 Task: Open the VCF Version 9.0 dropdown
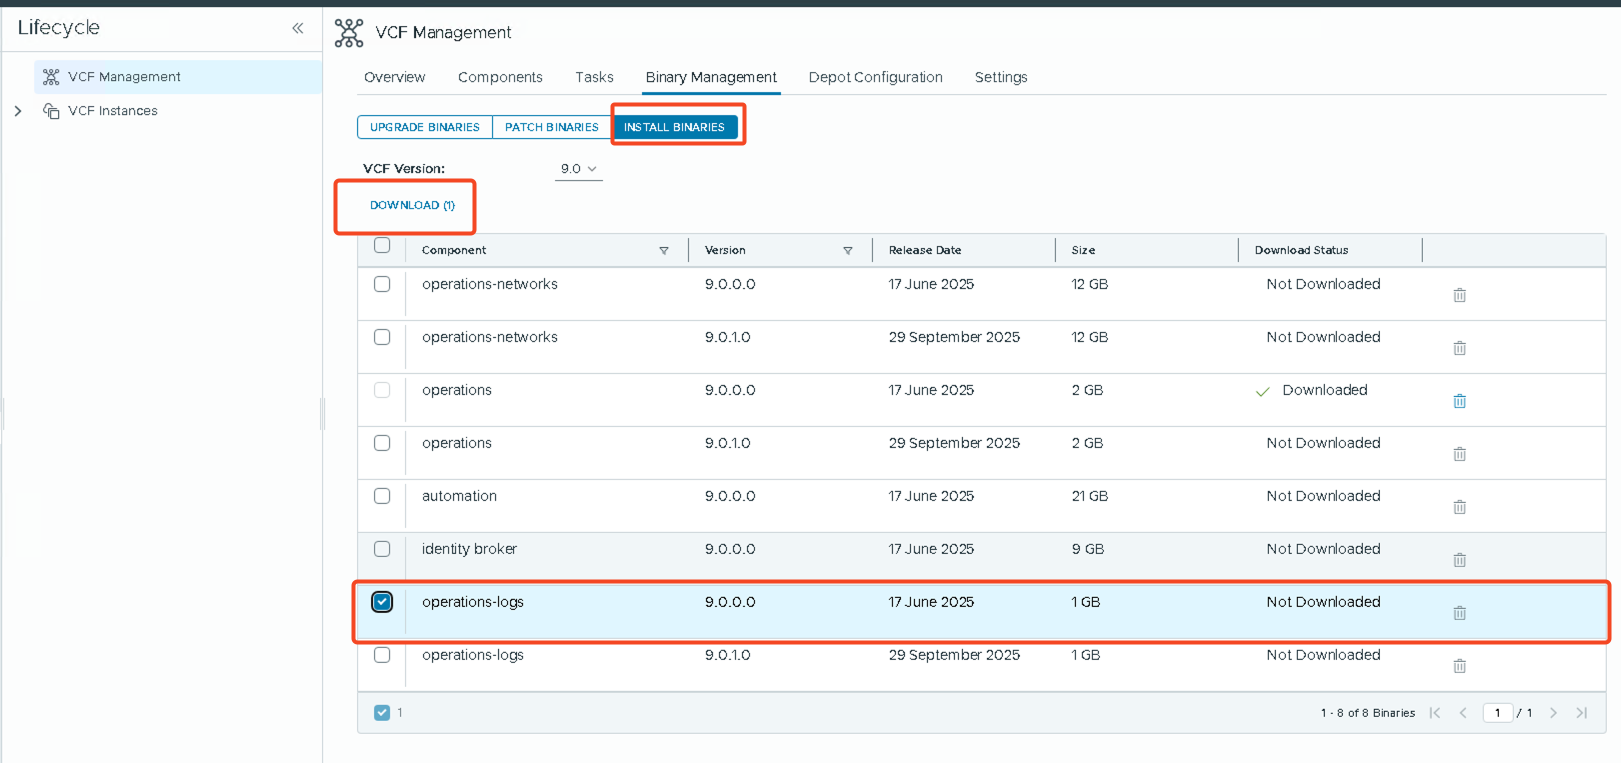(578, 169)
